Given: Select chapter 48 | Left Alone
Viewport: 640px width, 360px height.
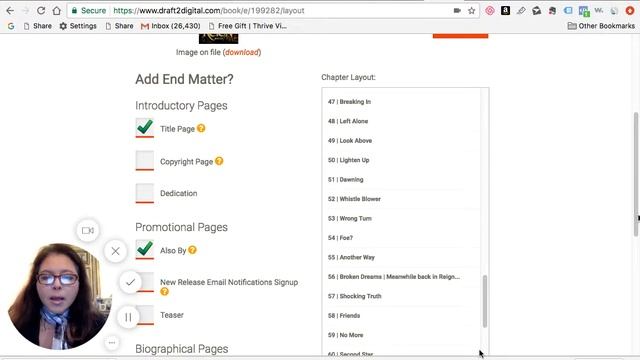Looking at the screenshot, I should coord(348,121).
